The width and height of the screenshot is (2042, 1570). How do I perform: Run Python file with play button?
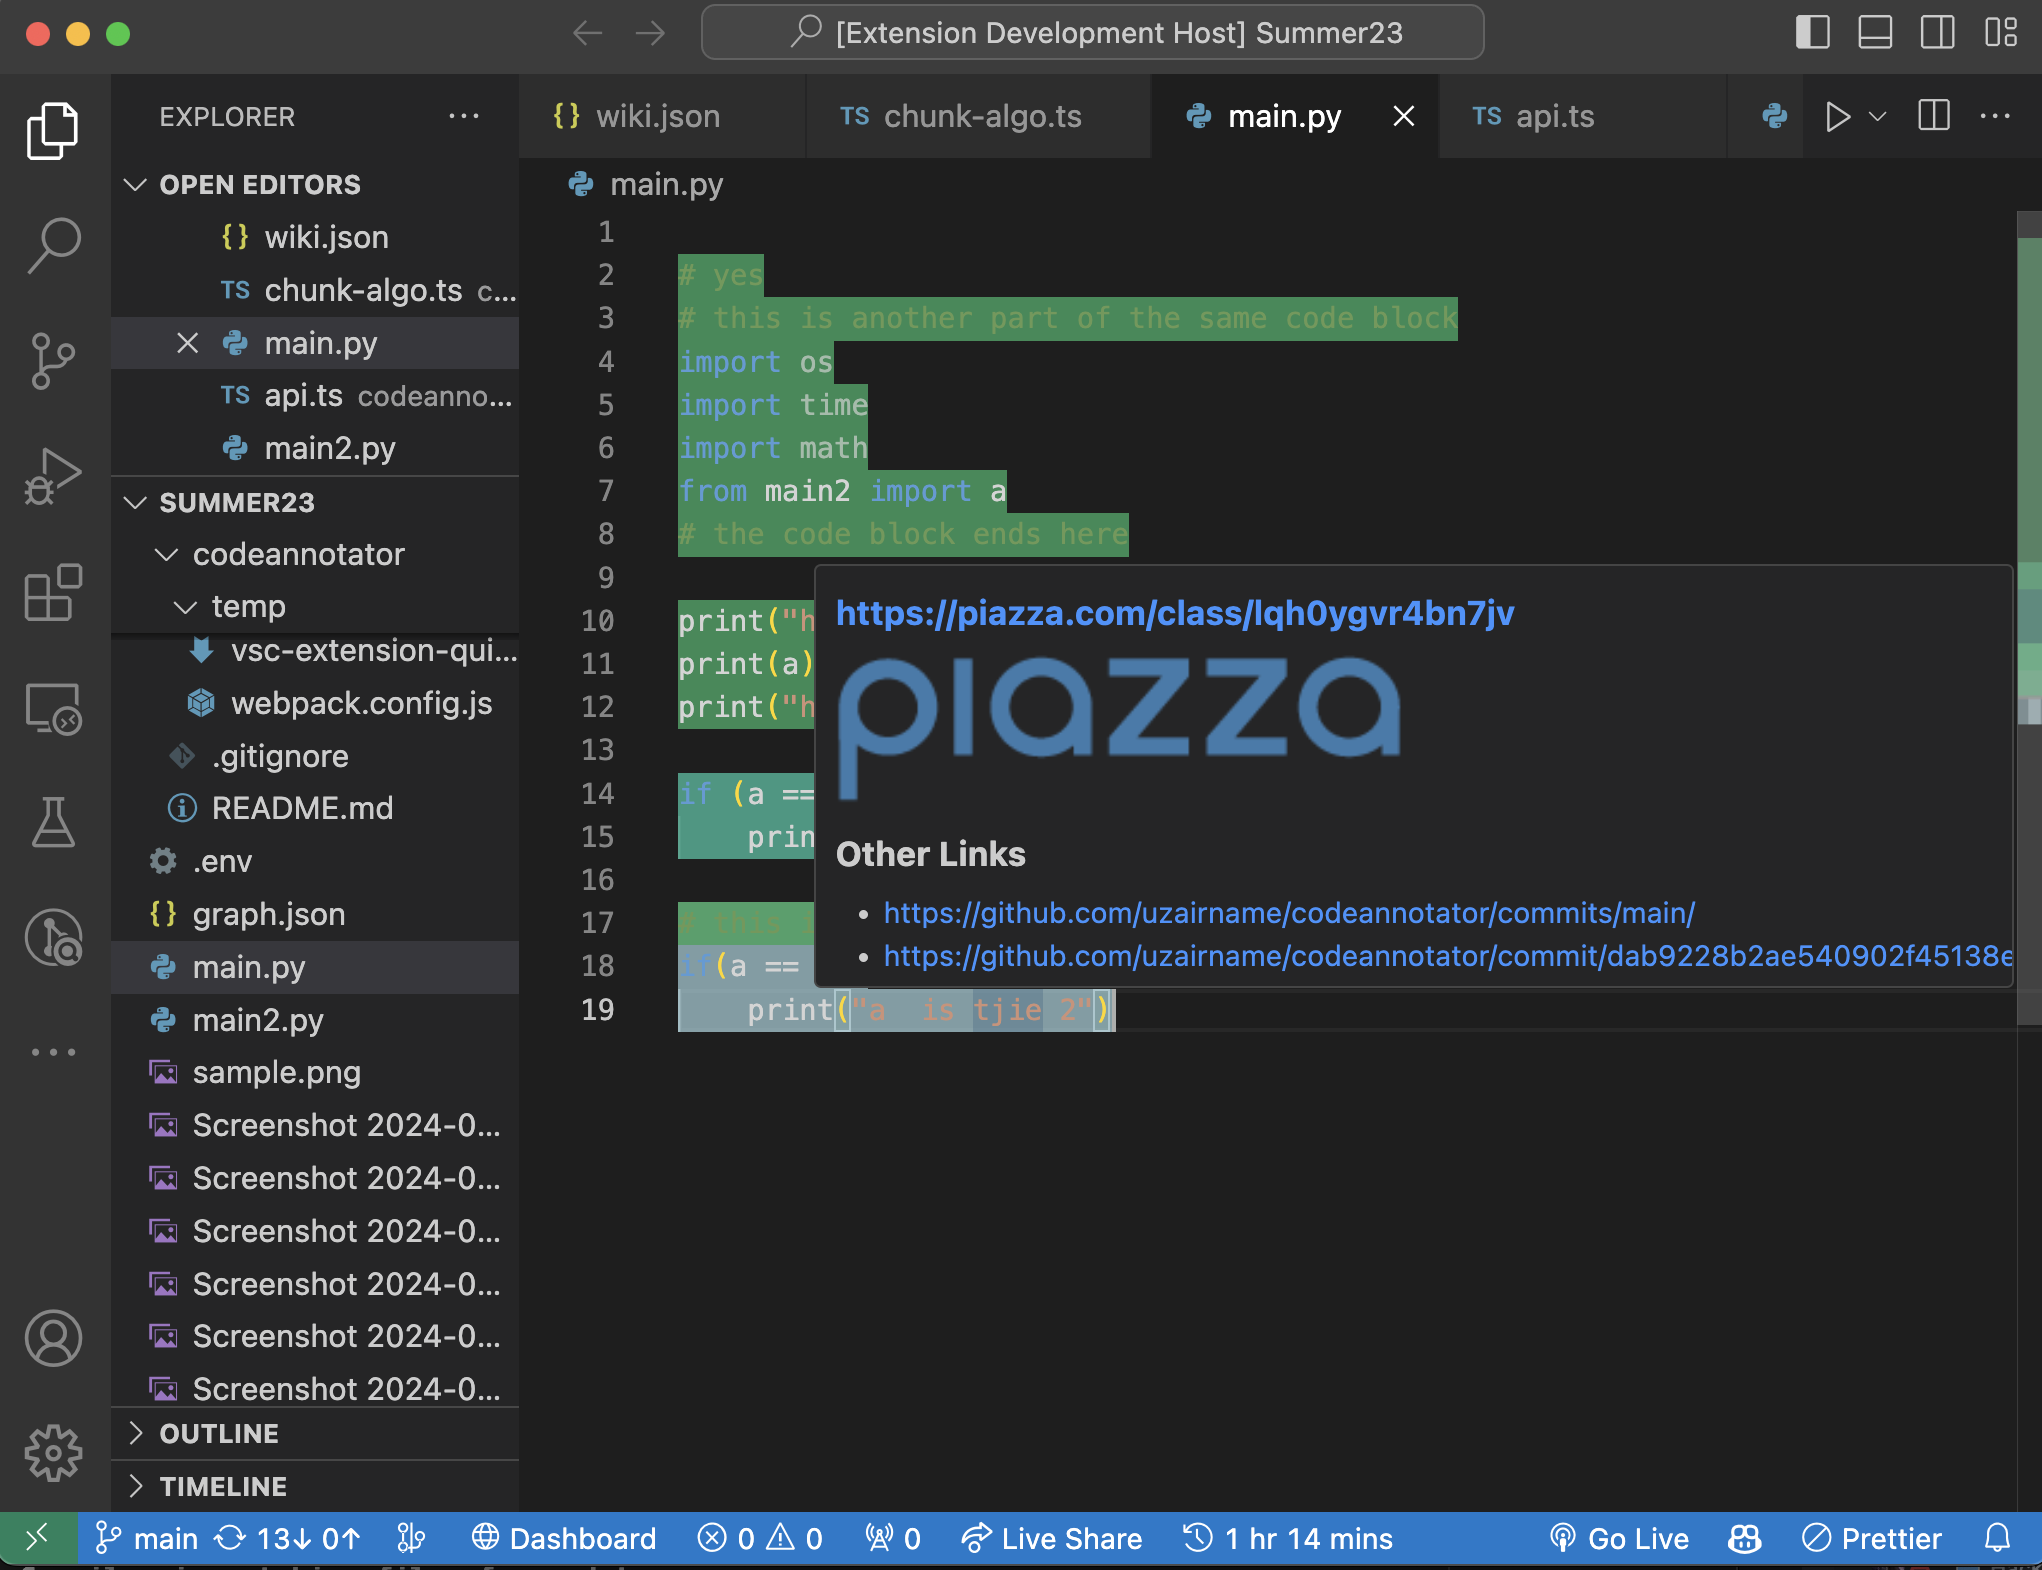(1837, 117)
